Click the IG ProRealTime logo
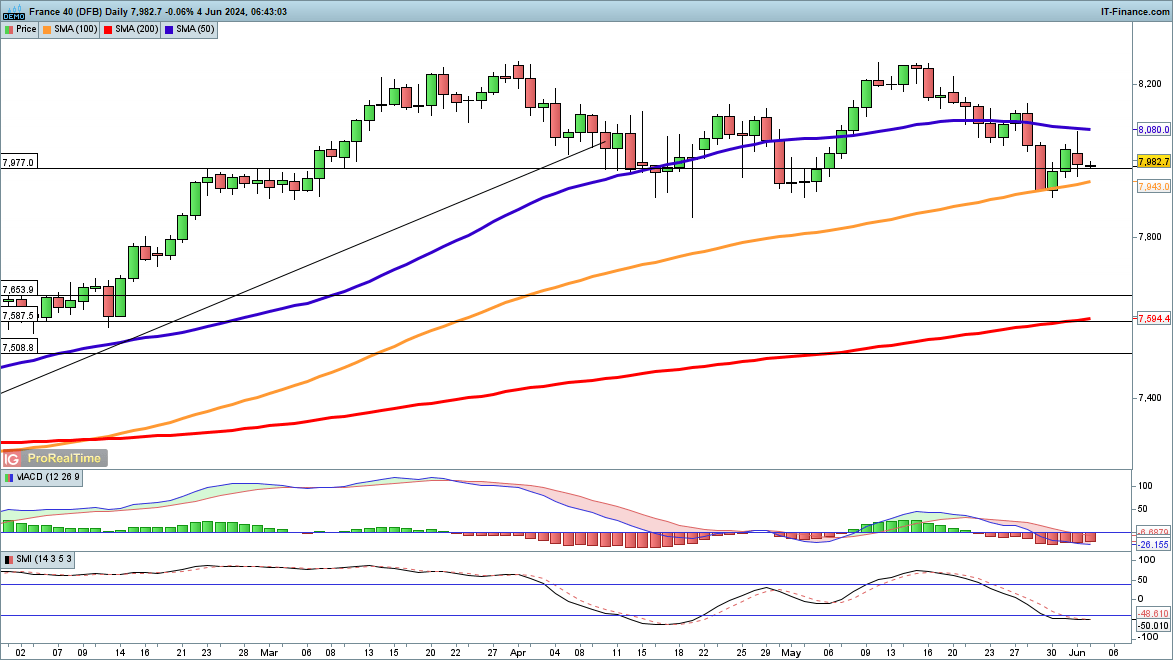 coord(54,458)
